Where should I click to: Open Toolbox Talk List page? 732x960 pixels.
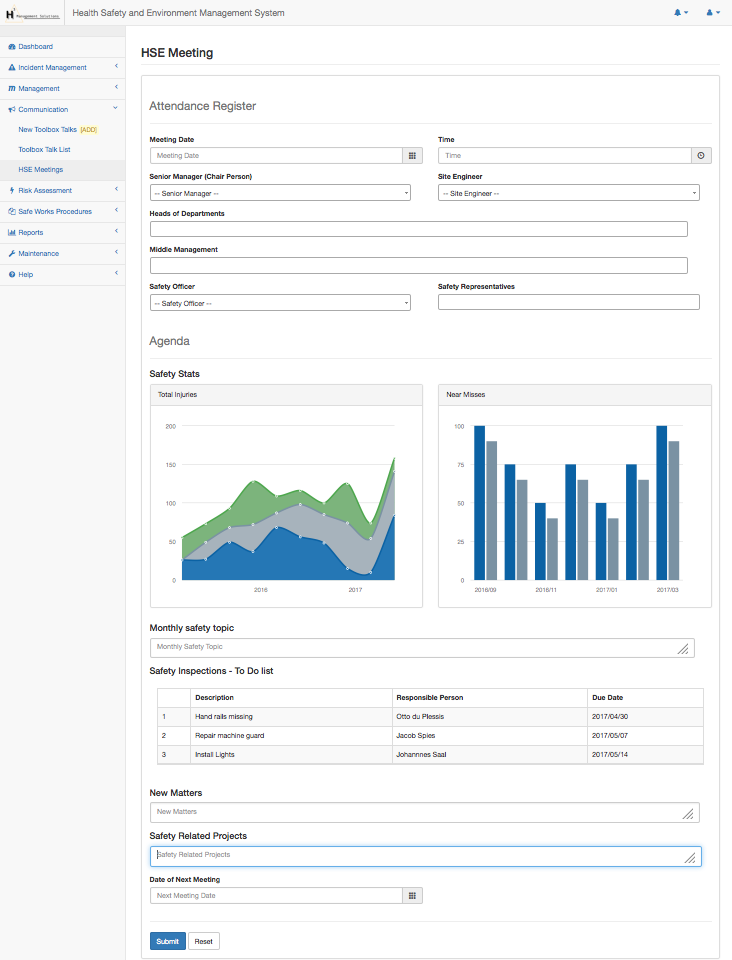44,150
